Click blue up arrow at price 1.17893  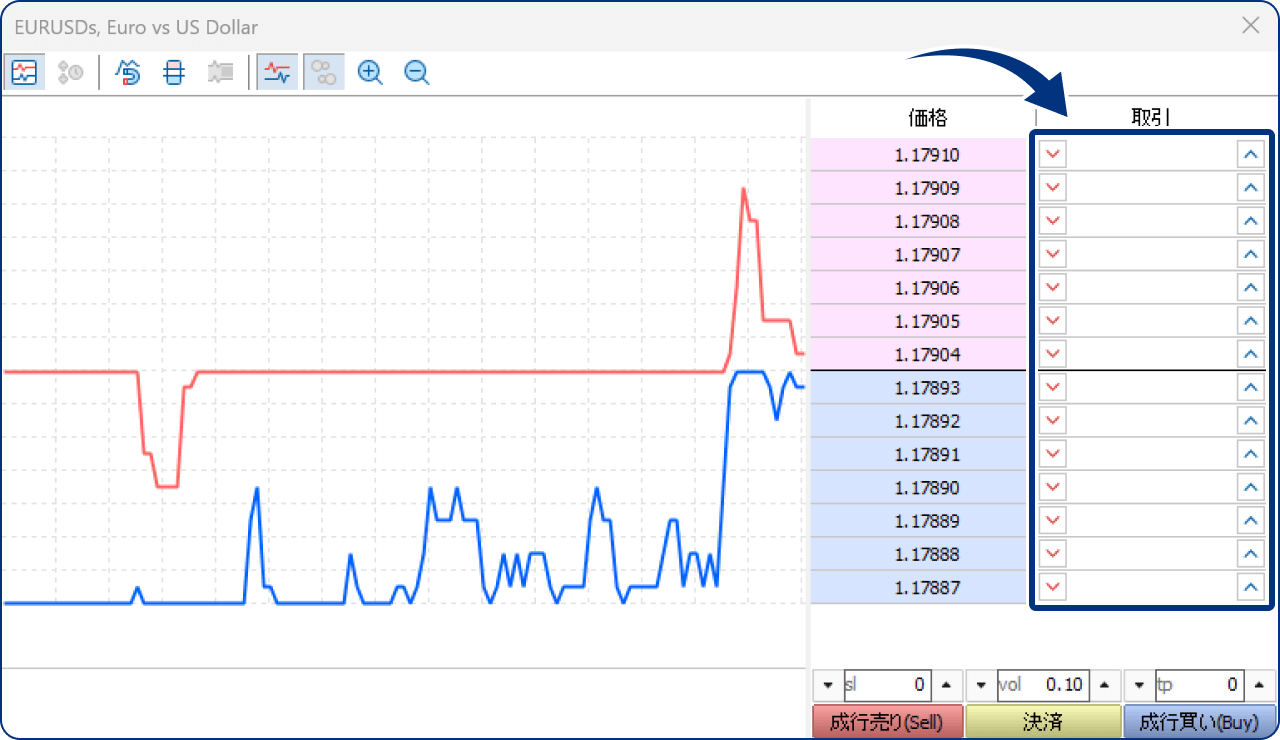pos(1250,388)
